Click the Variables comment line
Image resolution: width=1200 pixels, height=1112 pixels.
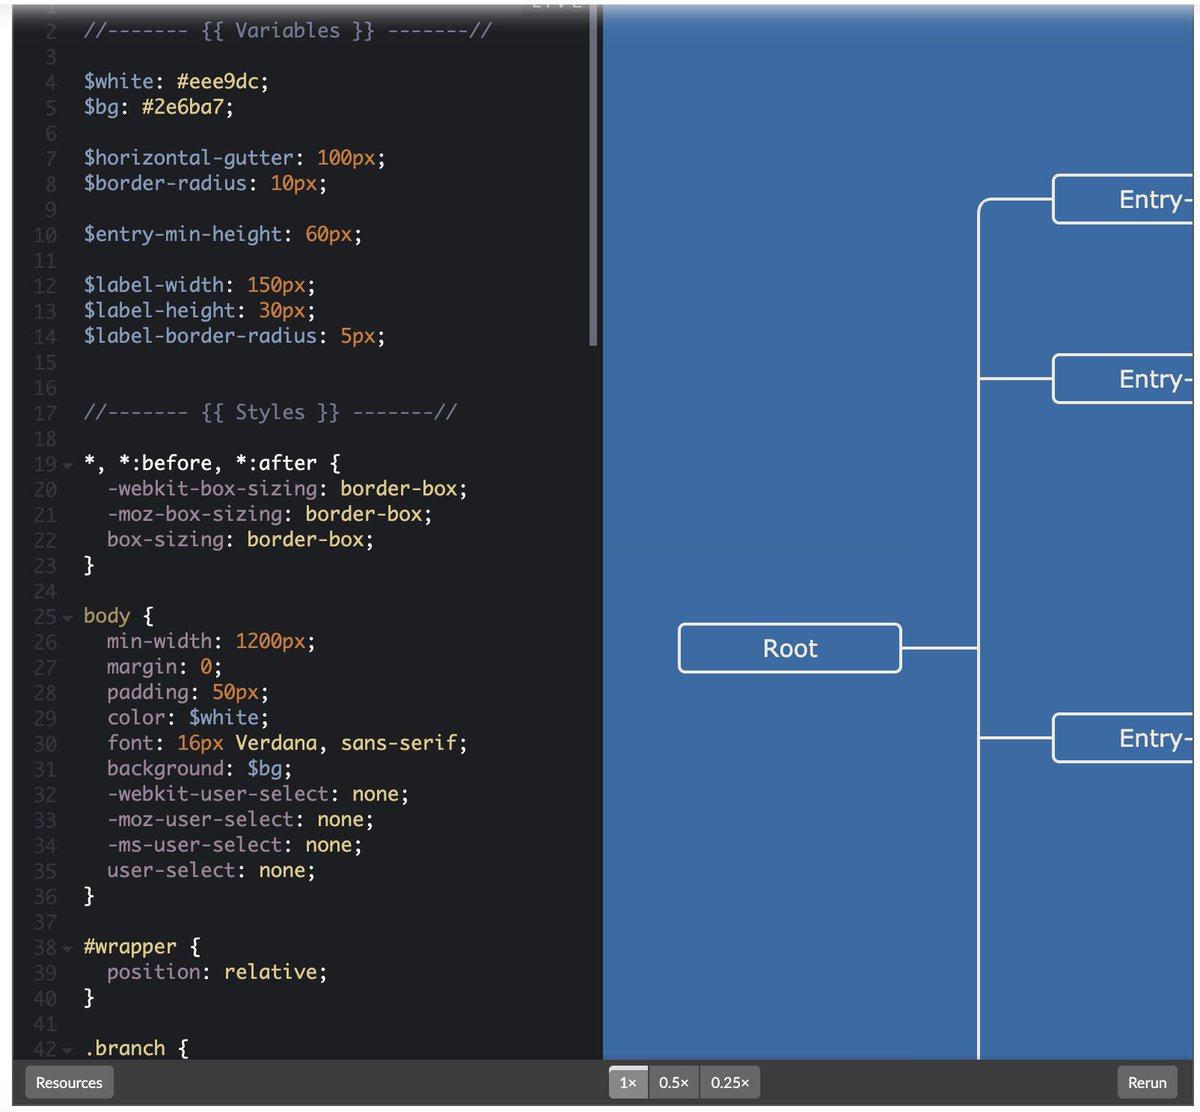point(287,30)
